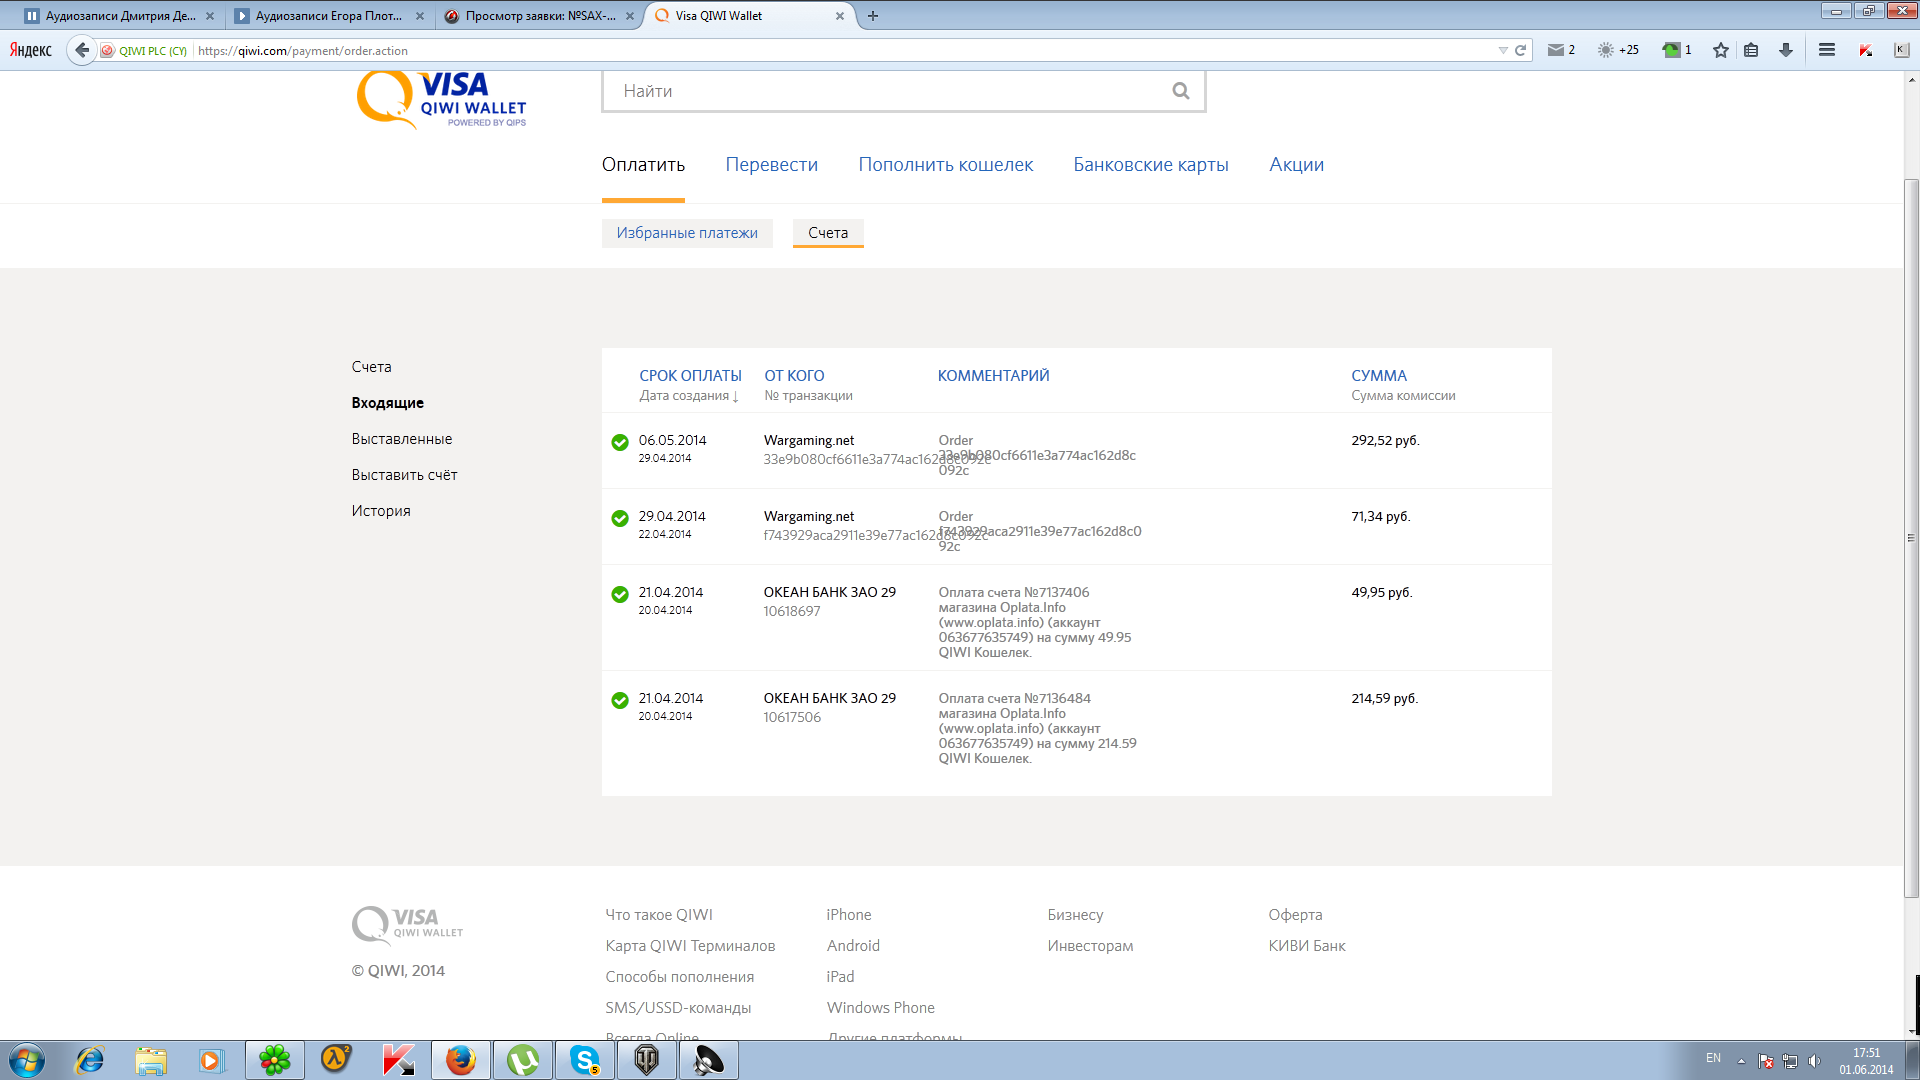The image size is (1920, 1080).
Task: Click СУММА column header
Action: 1379,376
